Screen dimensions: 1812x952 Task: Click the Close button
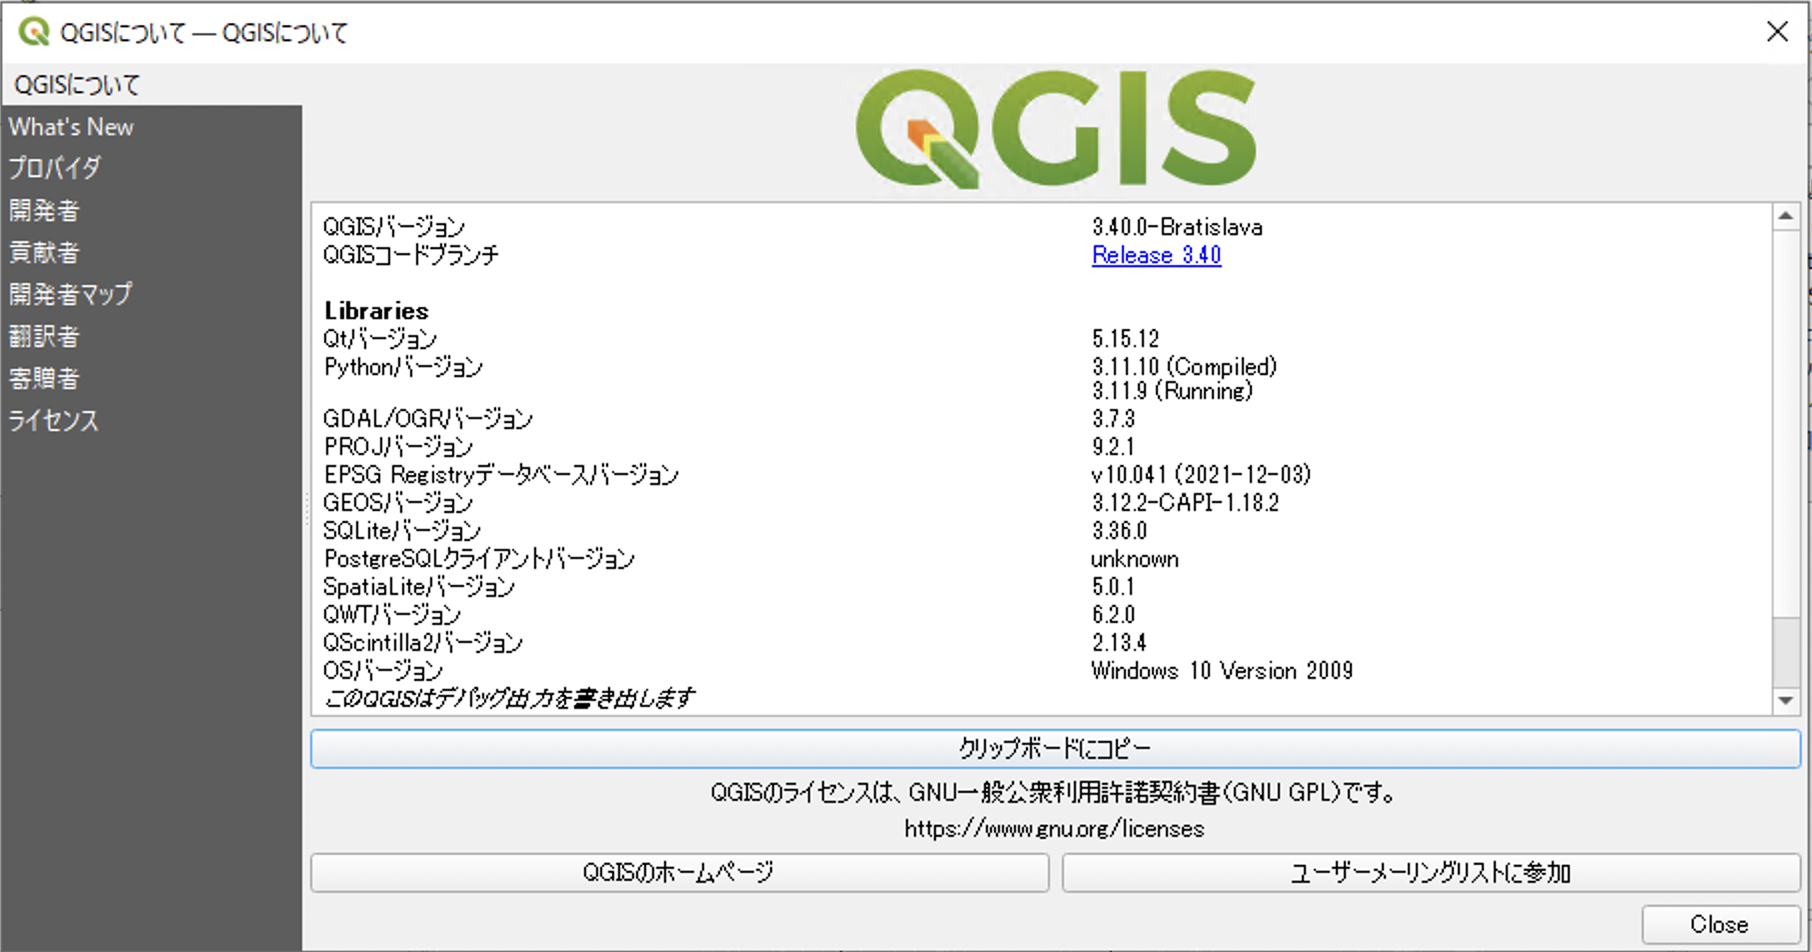tap(1717, 923)
